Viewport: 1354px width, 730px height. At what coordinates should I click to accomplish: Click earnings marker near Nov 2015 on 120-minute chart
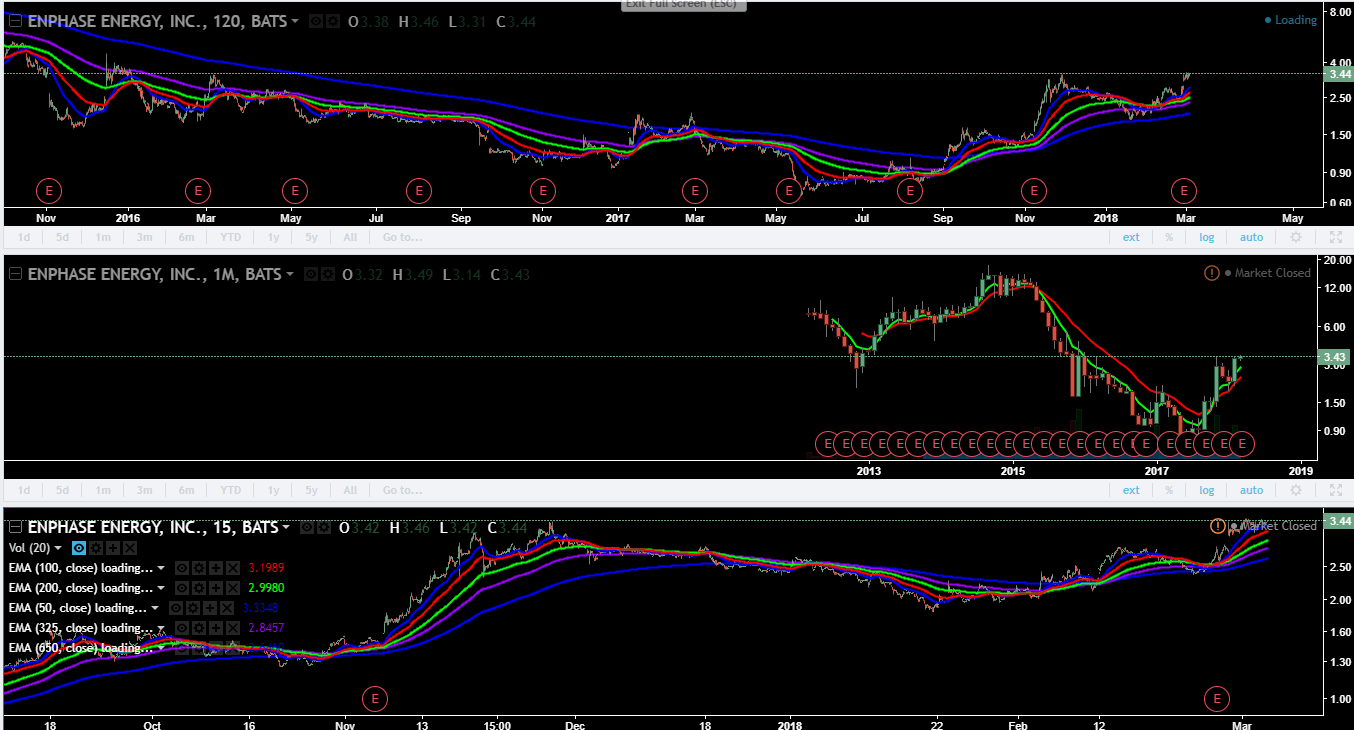(x=49, y=189)
